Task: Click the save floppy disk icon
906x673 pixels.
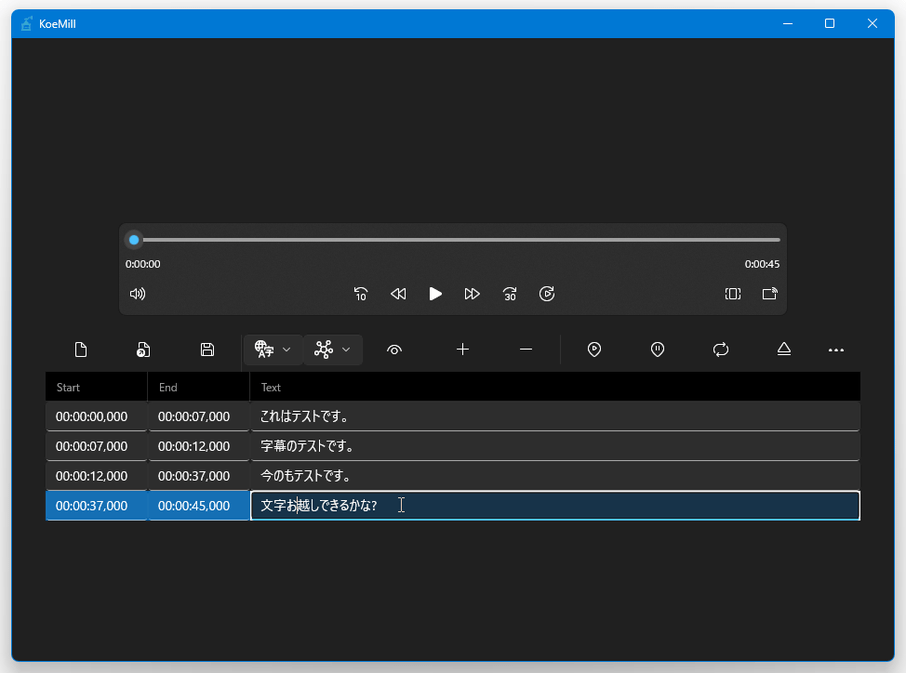Action: coord(207,350)
